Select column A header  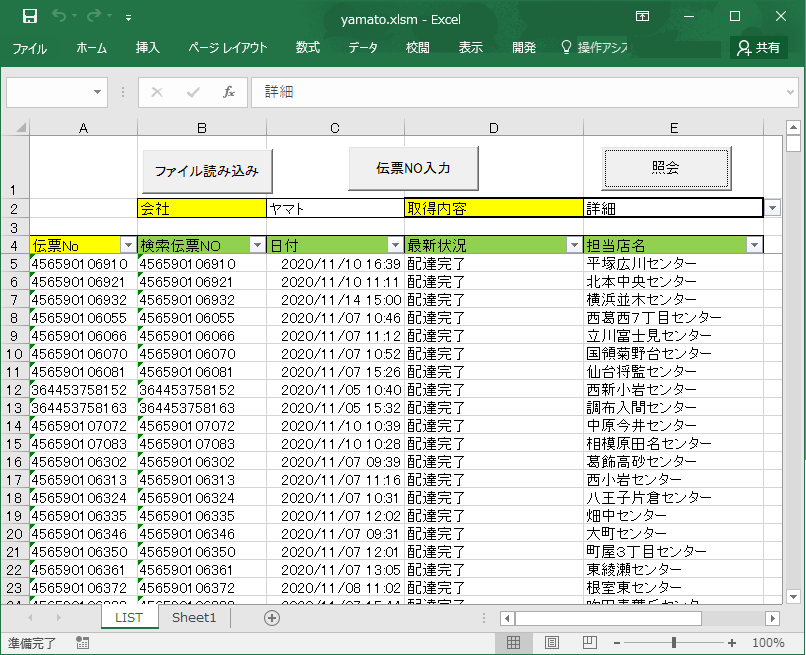[83, 128]
